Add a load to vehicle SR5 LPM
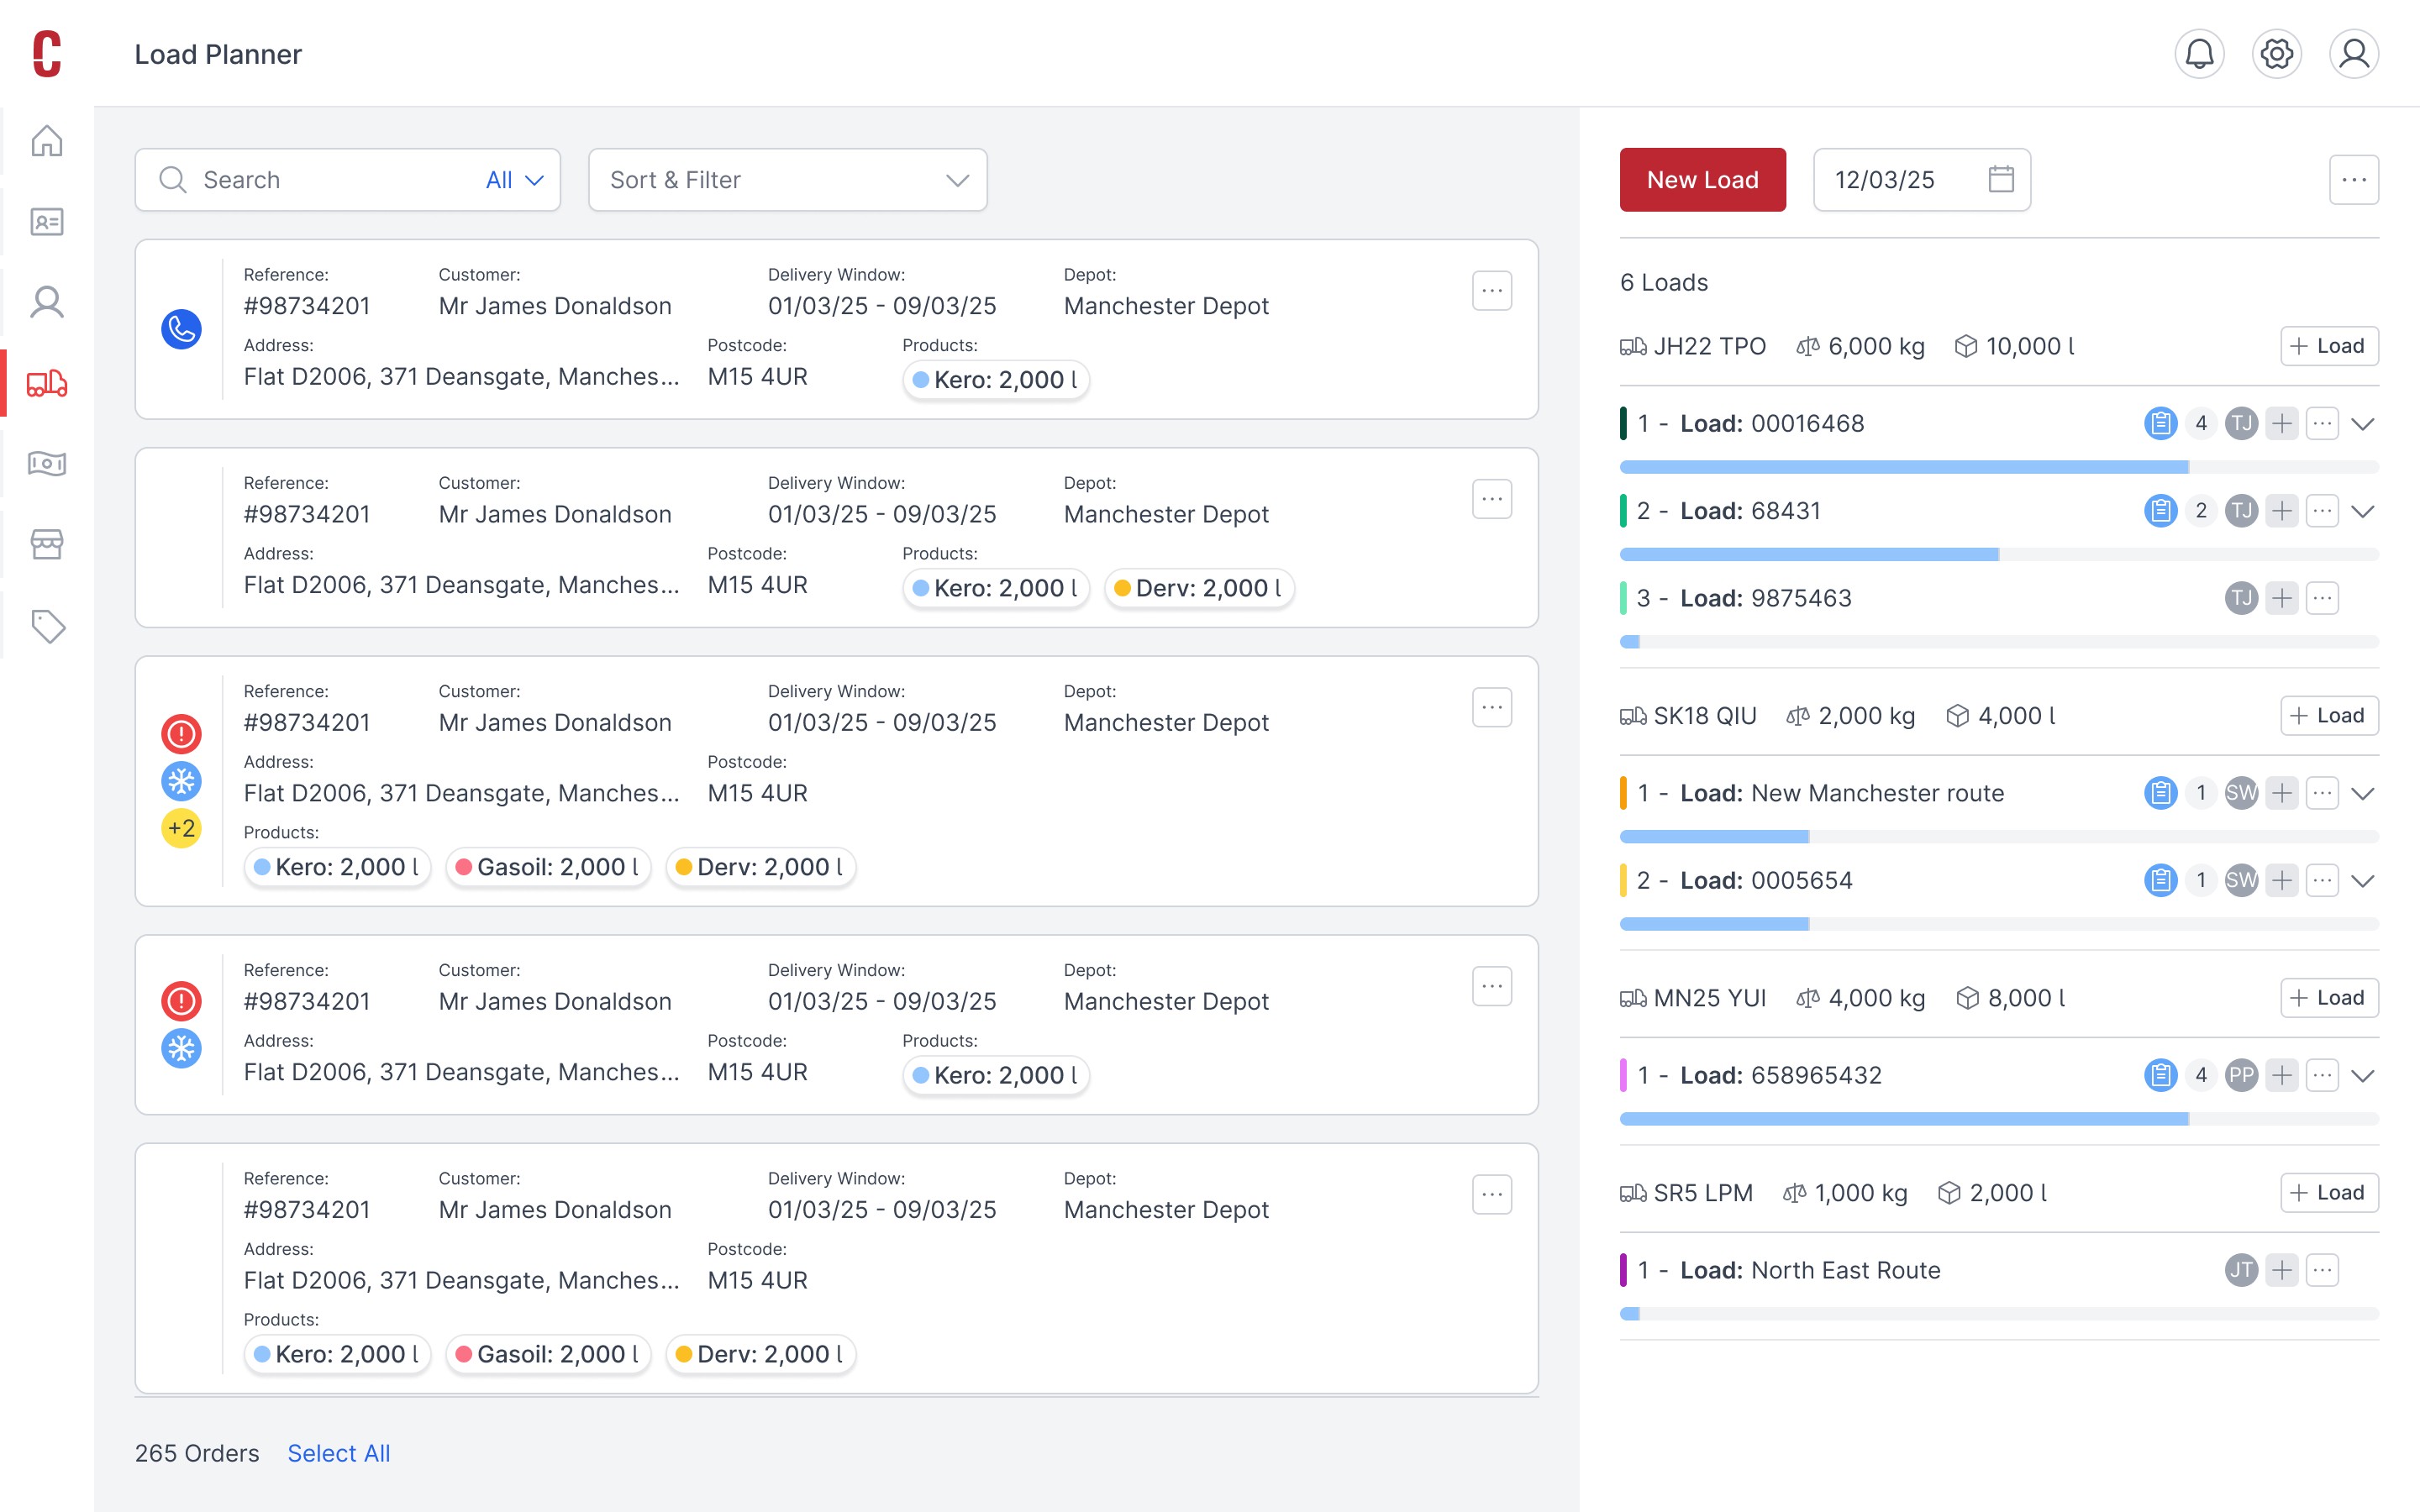The width and height of the screenshot is (2420, 1512). (2328, 1193)
